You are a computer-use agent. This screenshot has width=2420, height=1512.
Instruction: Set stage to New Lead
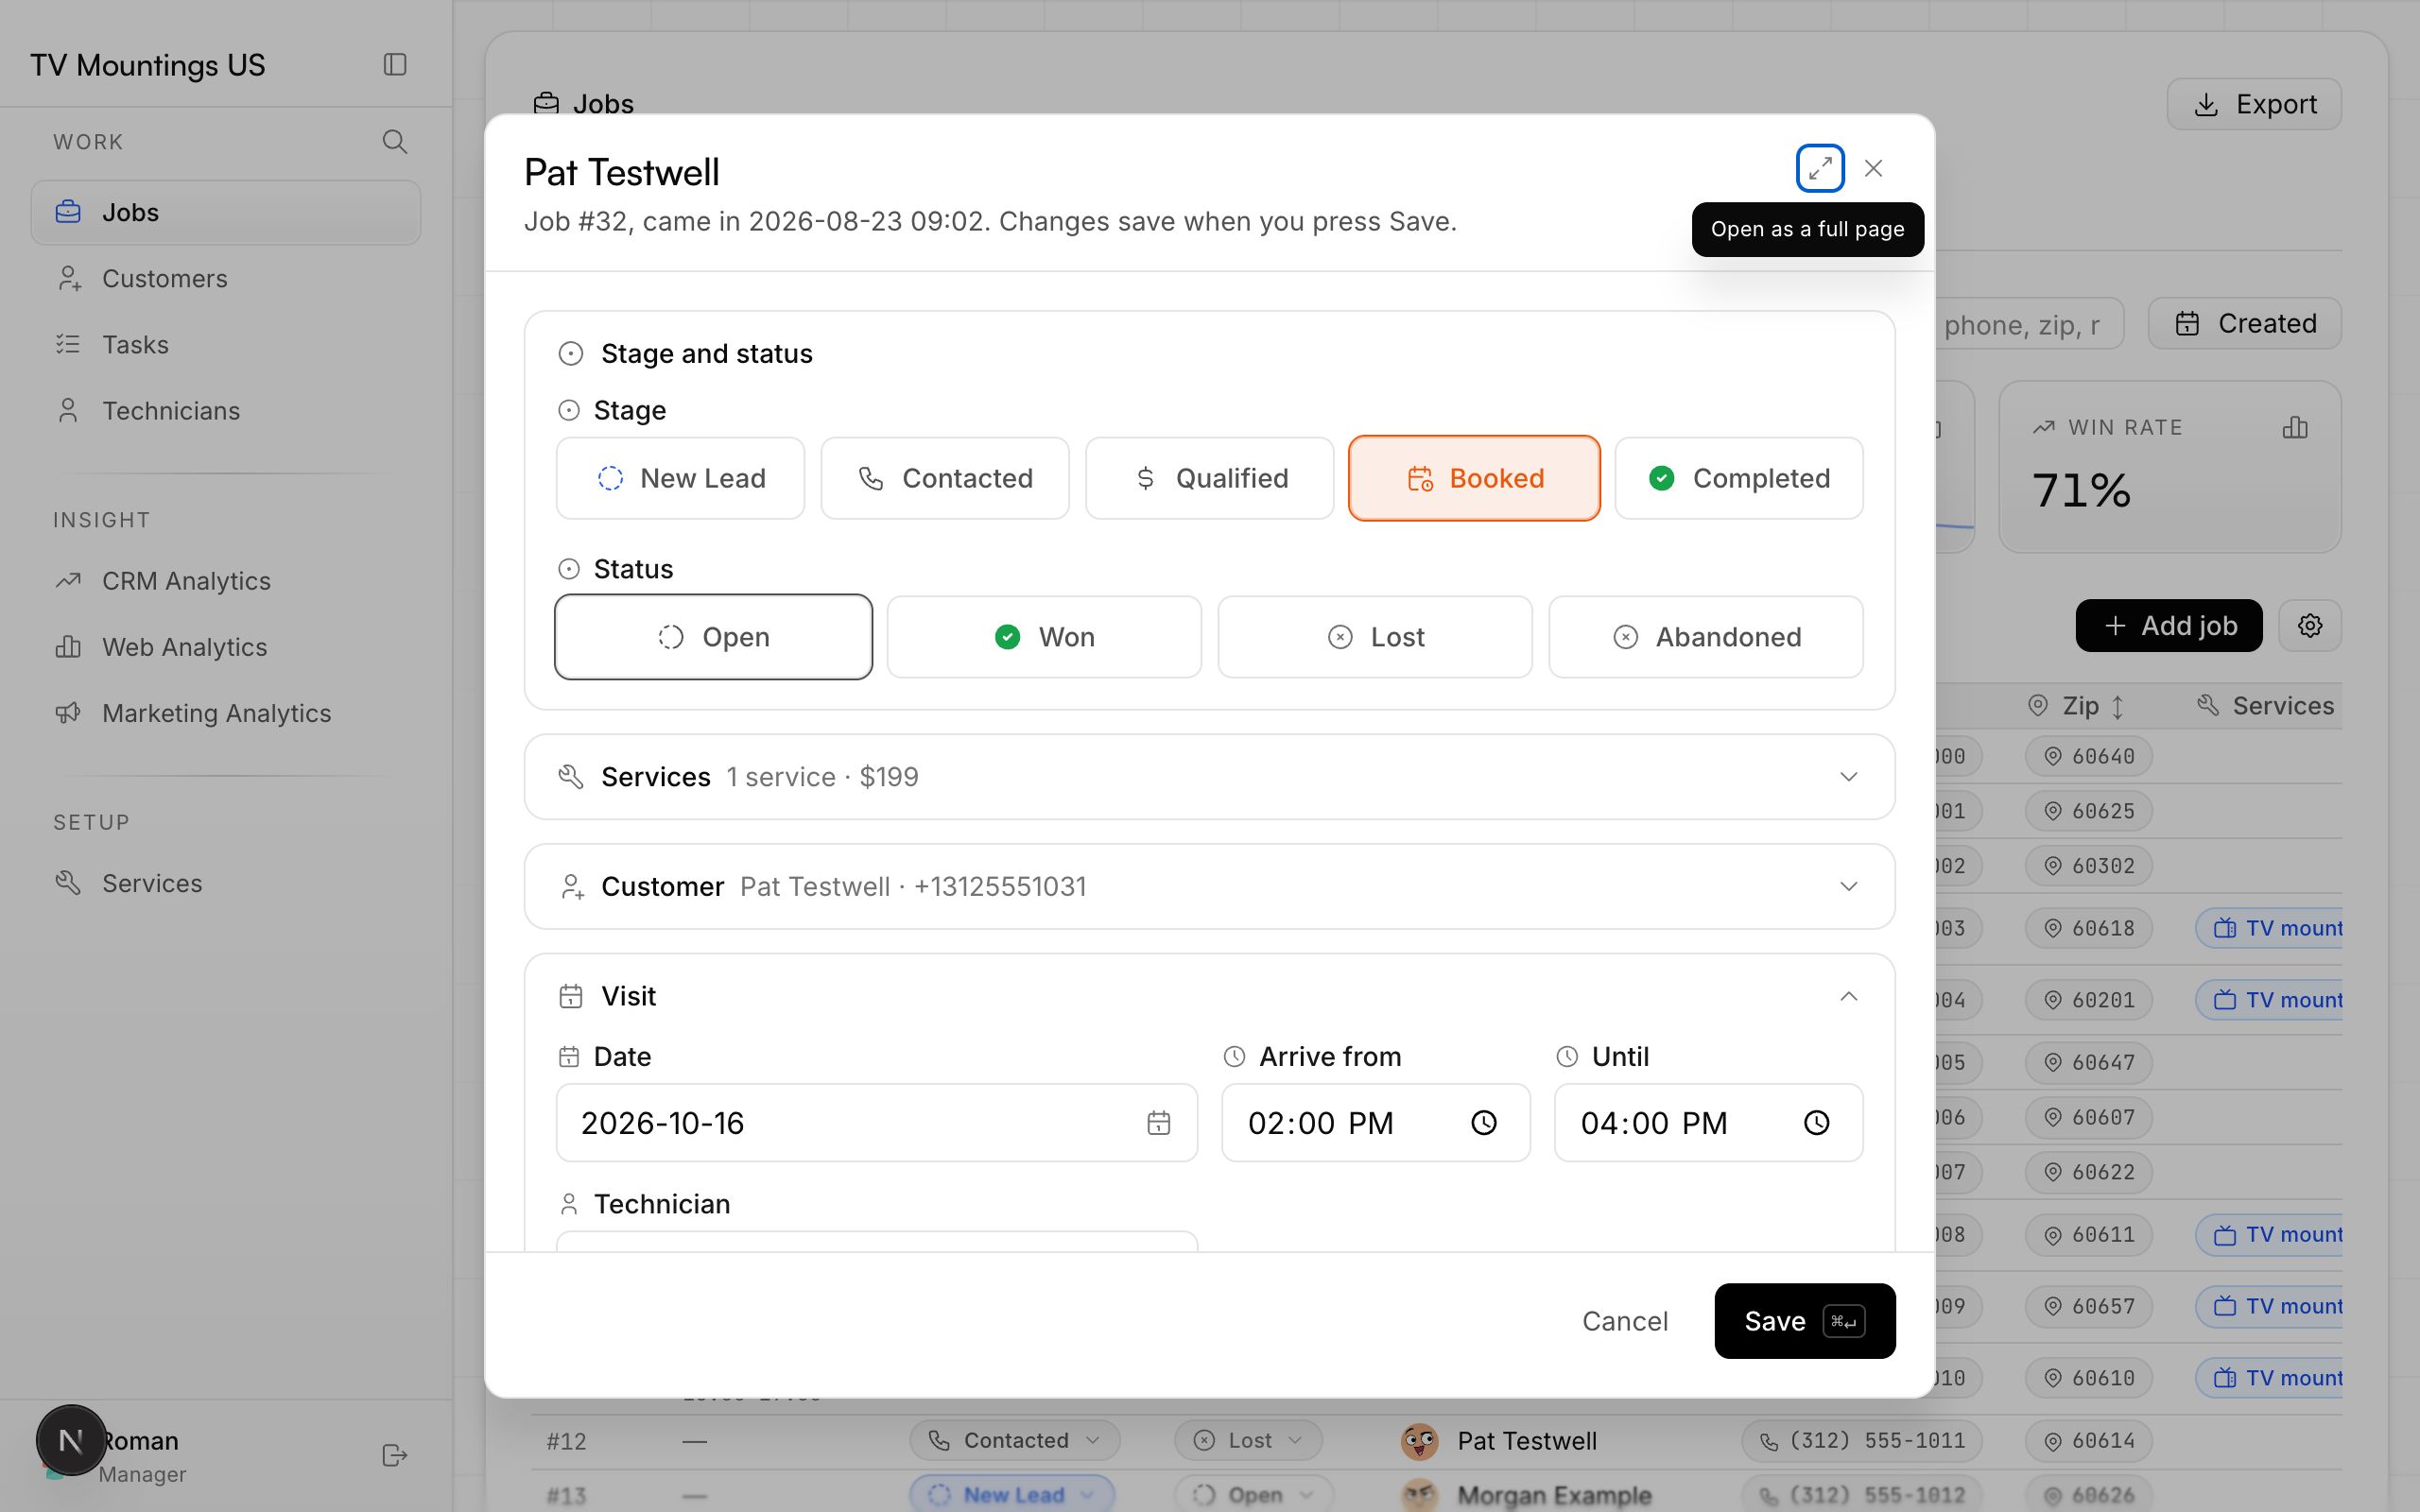tap(680, 478)
